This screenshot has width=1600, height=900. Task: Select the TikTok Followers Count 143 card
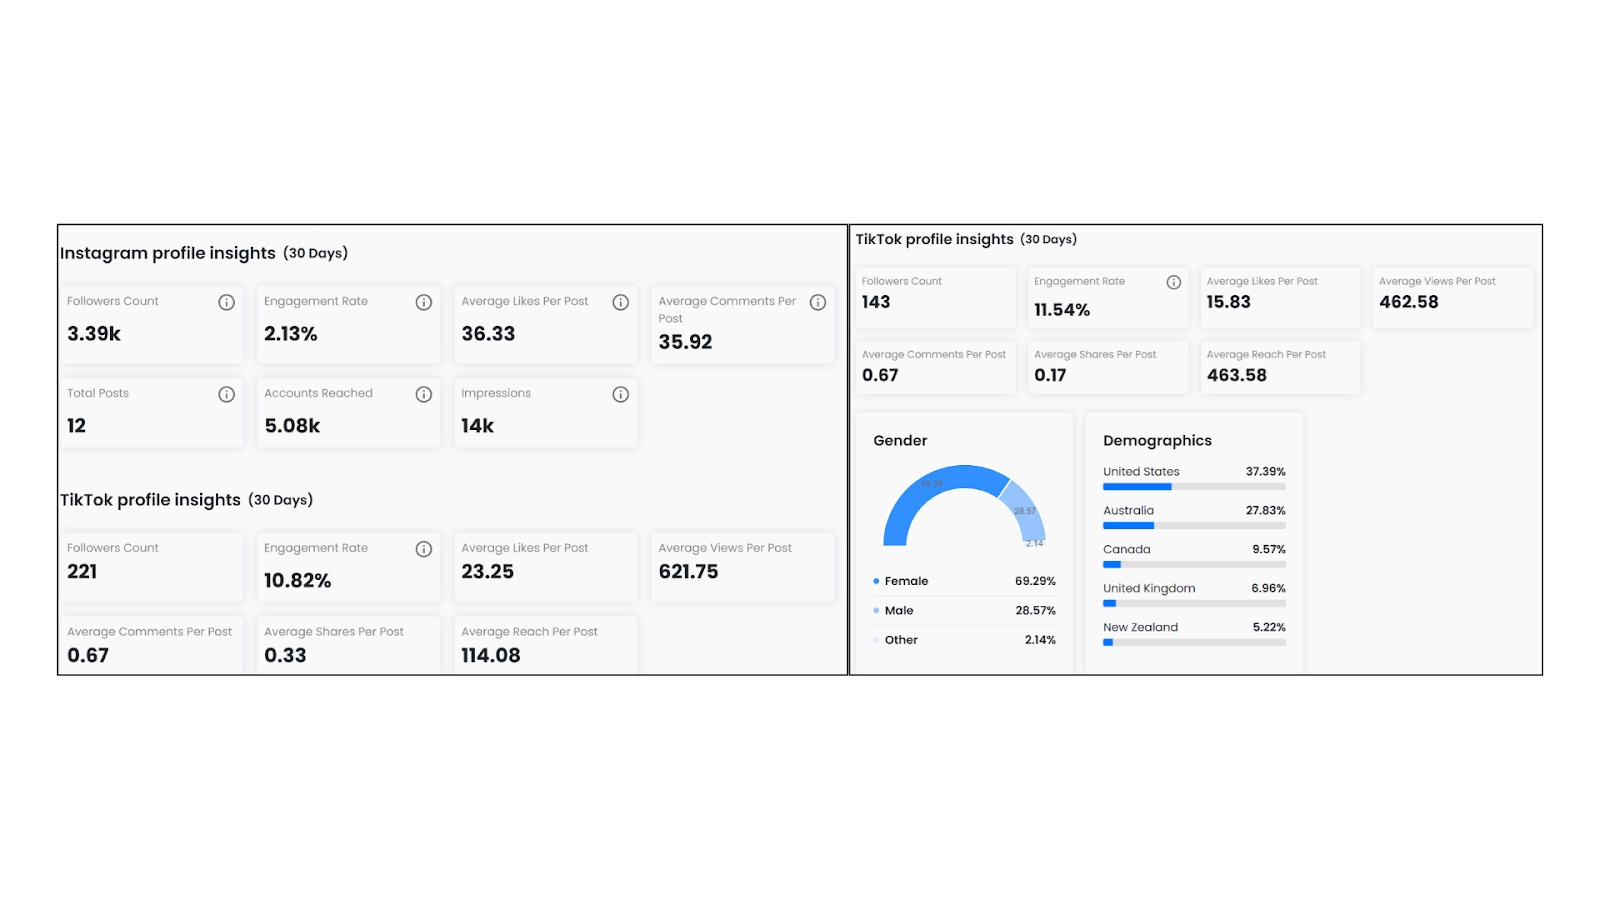coord(934,297)
